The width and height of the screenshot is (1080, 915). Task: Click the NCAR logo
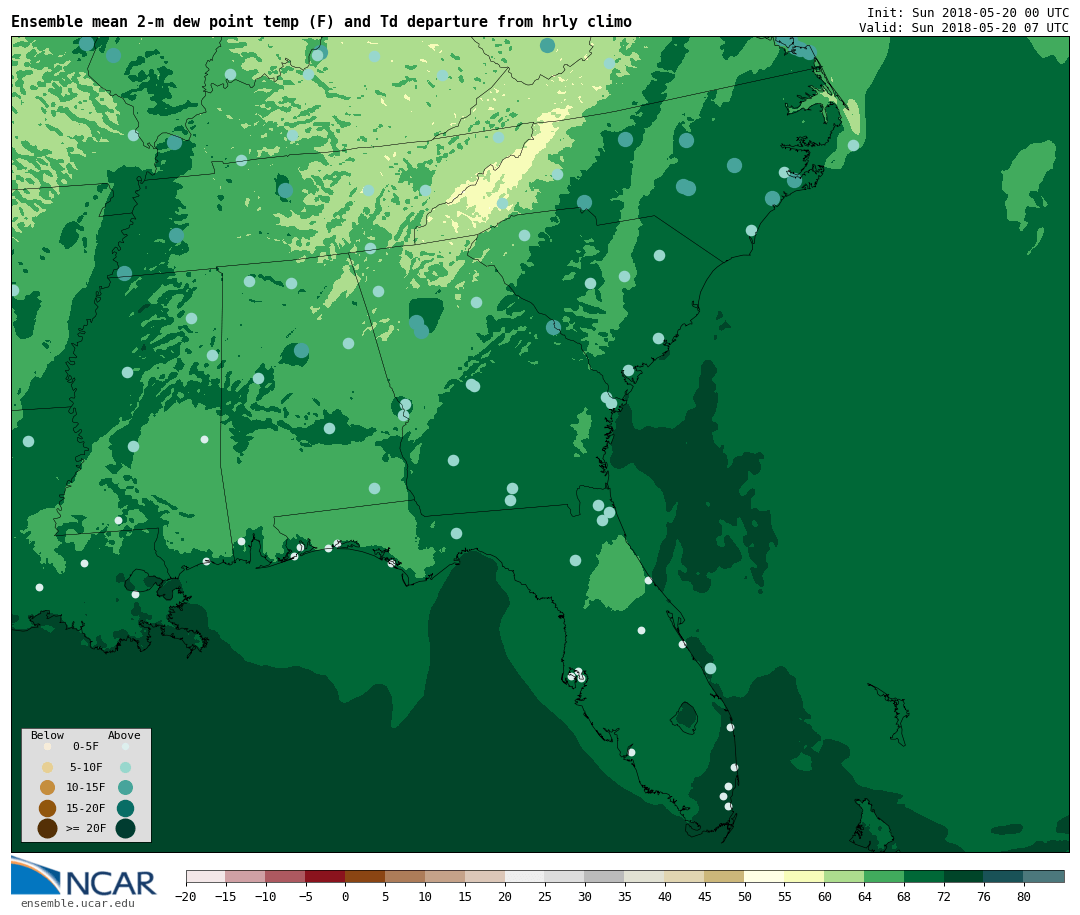(84, 877)
